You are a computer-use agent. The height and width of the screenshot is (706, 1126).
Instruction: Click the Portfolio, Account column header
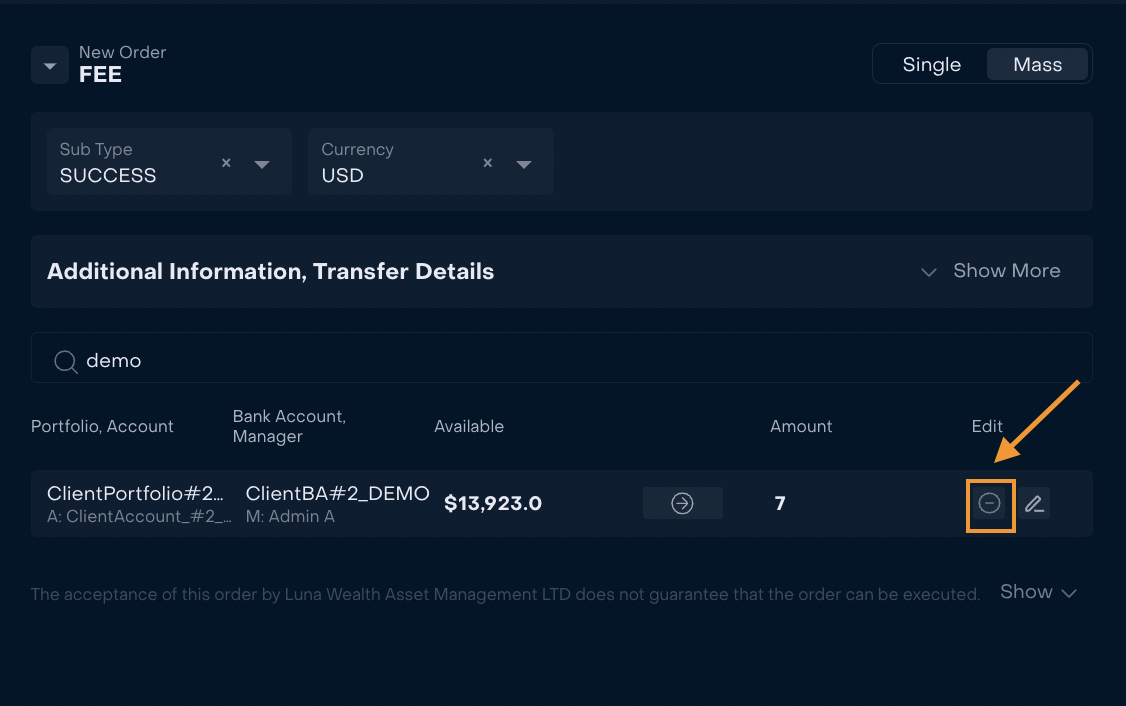point(102,427)
